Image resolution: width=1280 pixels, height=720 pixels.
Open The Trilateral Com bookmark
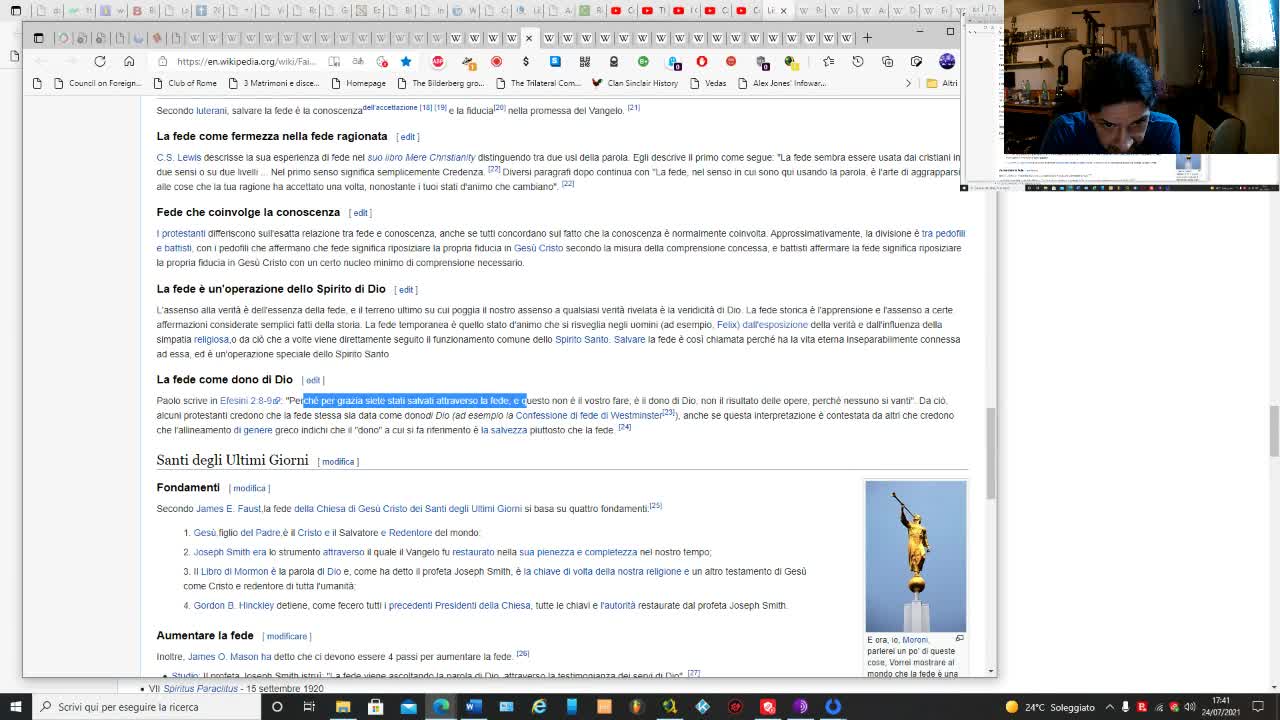(537, 83)
